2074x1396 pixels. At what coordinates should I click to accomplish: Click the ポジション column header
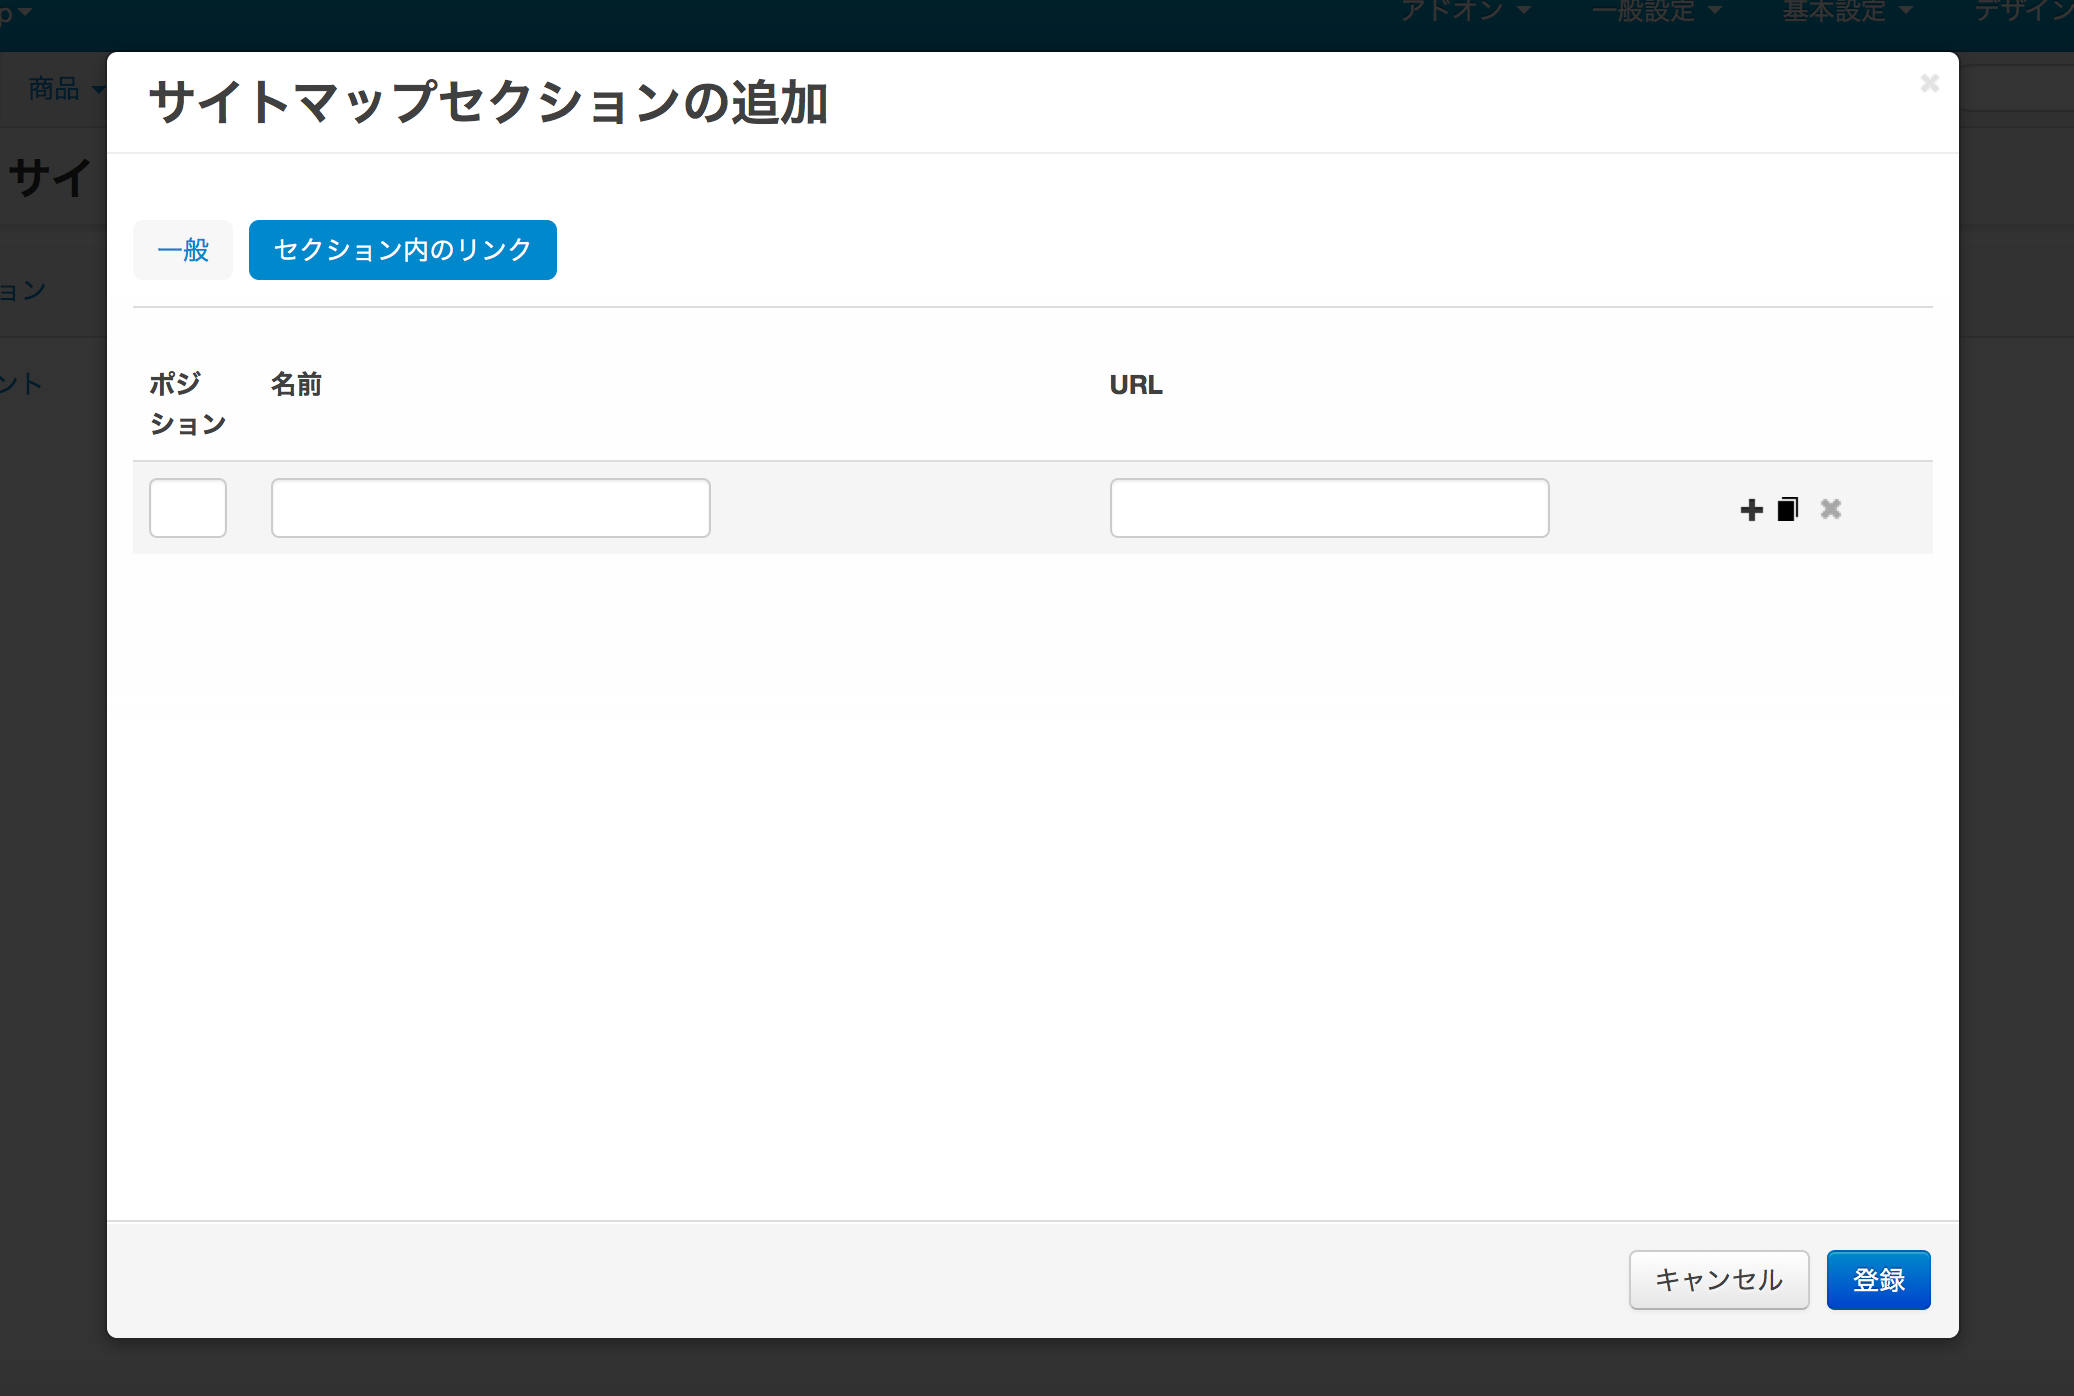pyautogui.click(x=188, y=404)
